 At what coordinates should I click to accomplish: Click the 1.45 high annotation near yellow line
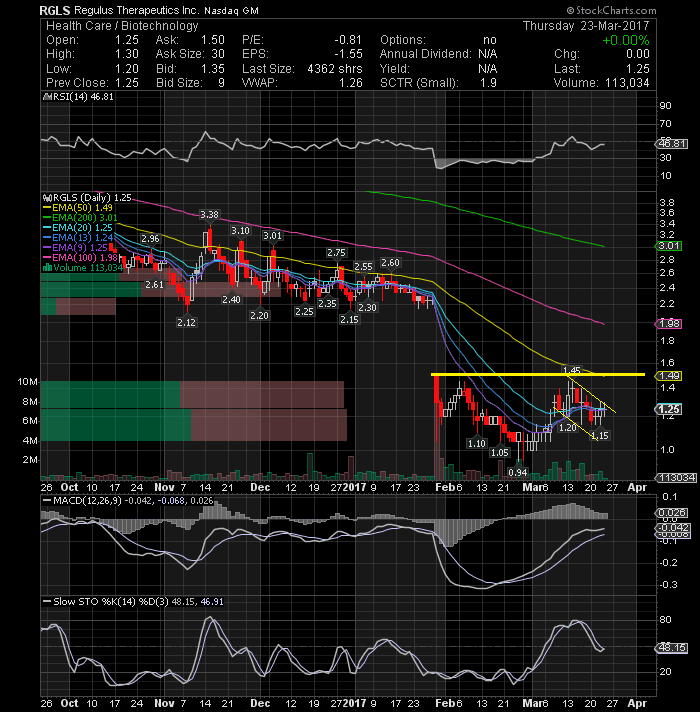(572, 371)
